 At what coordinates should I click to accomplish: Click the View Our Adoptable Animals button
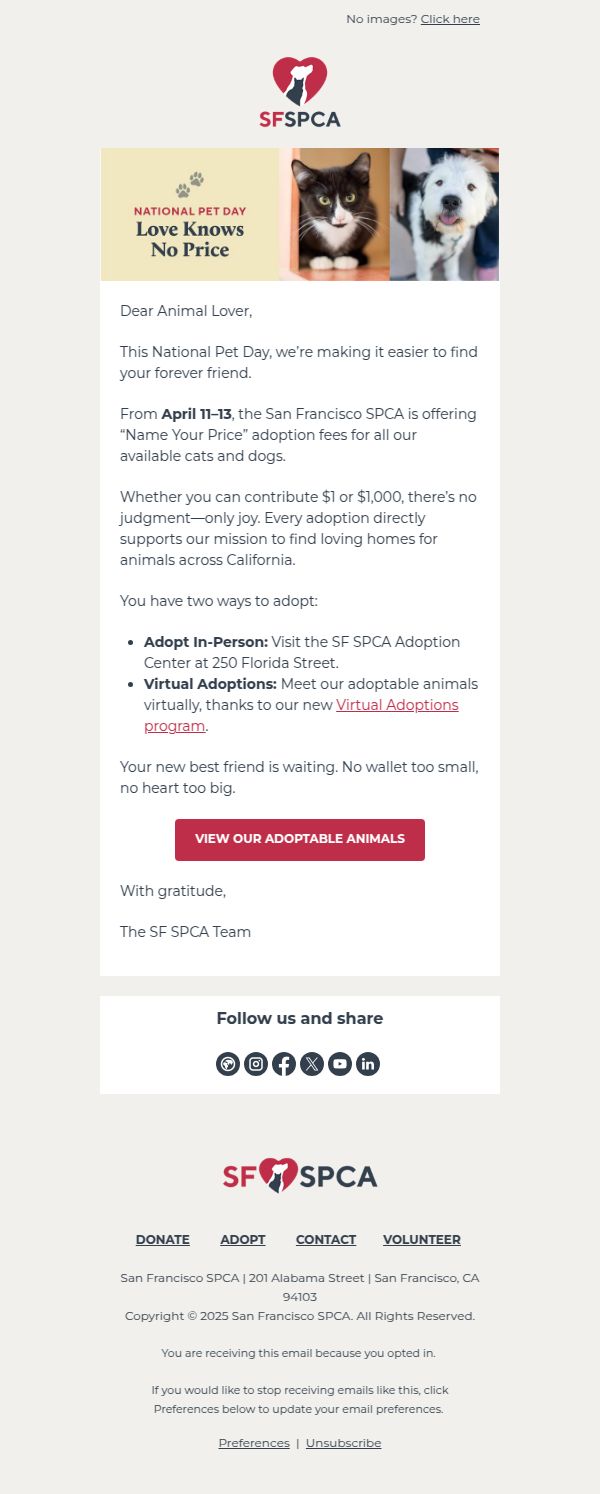[x=300, y=840]
